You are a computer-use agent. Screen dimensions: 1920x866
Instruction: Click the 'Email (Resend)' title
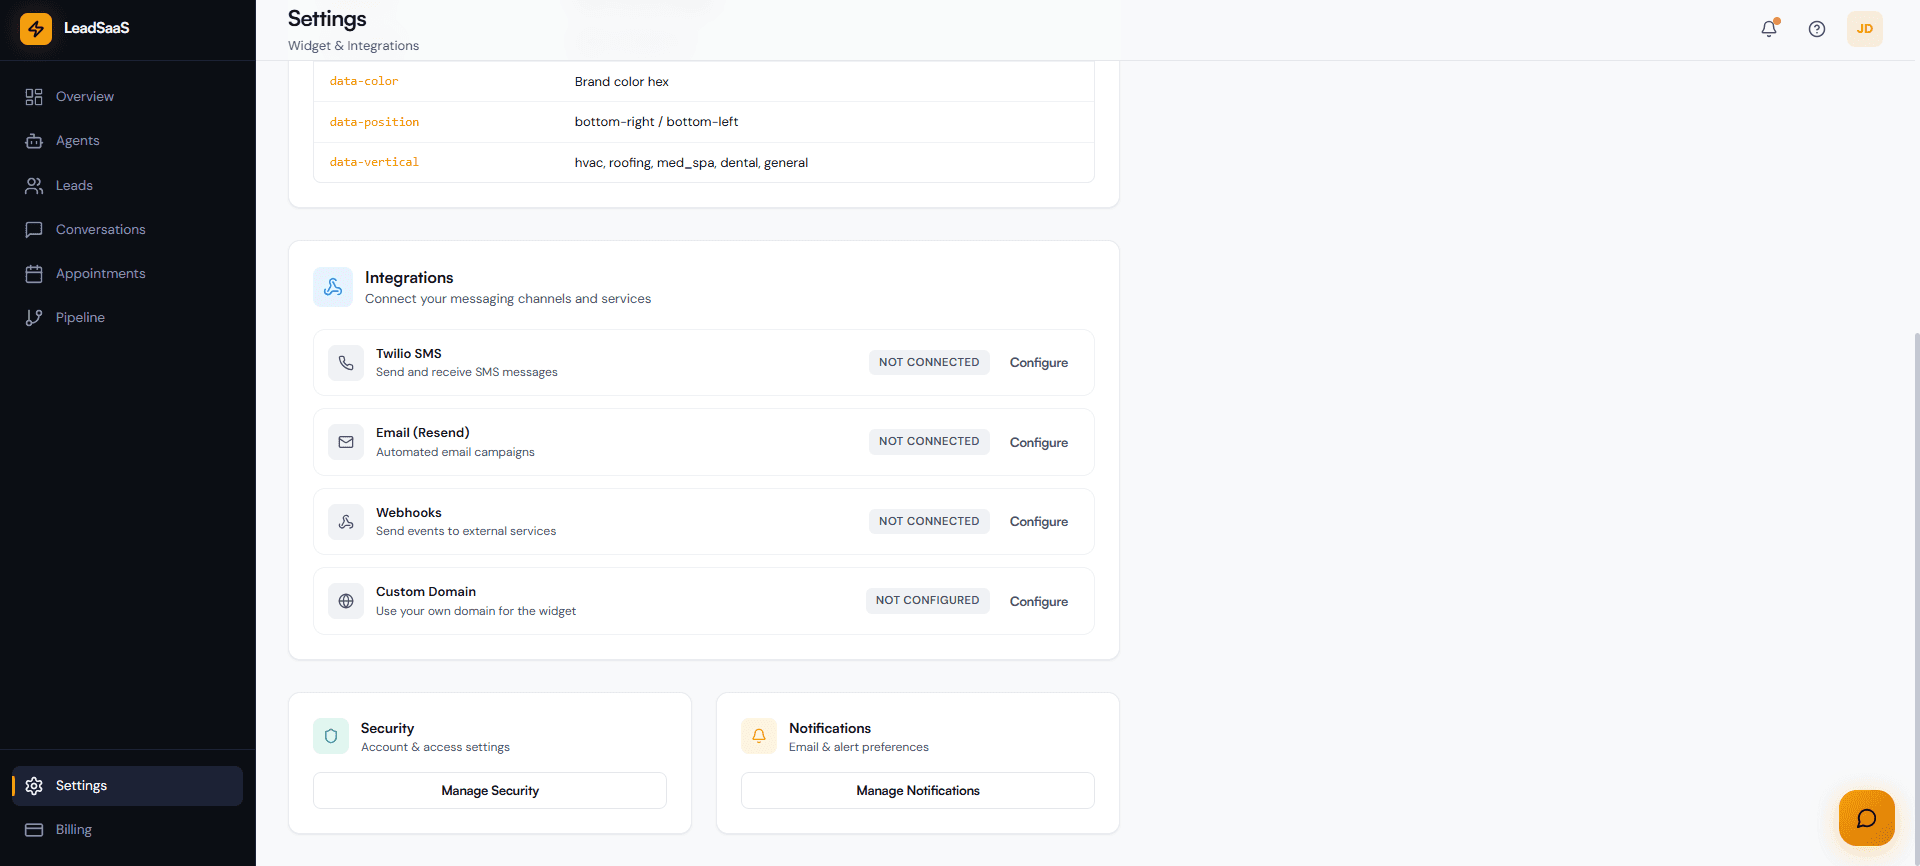(x=423, y=433)
